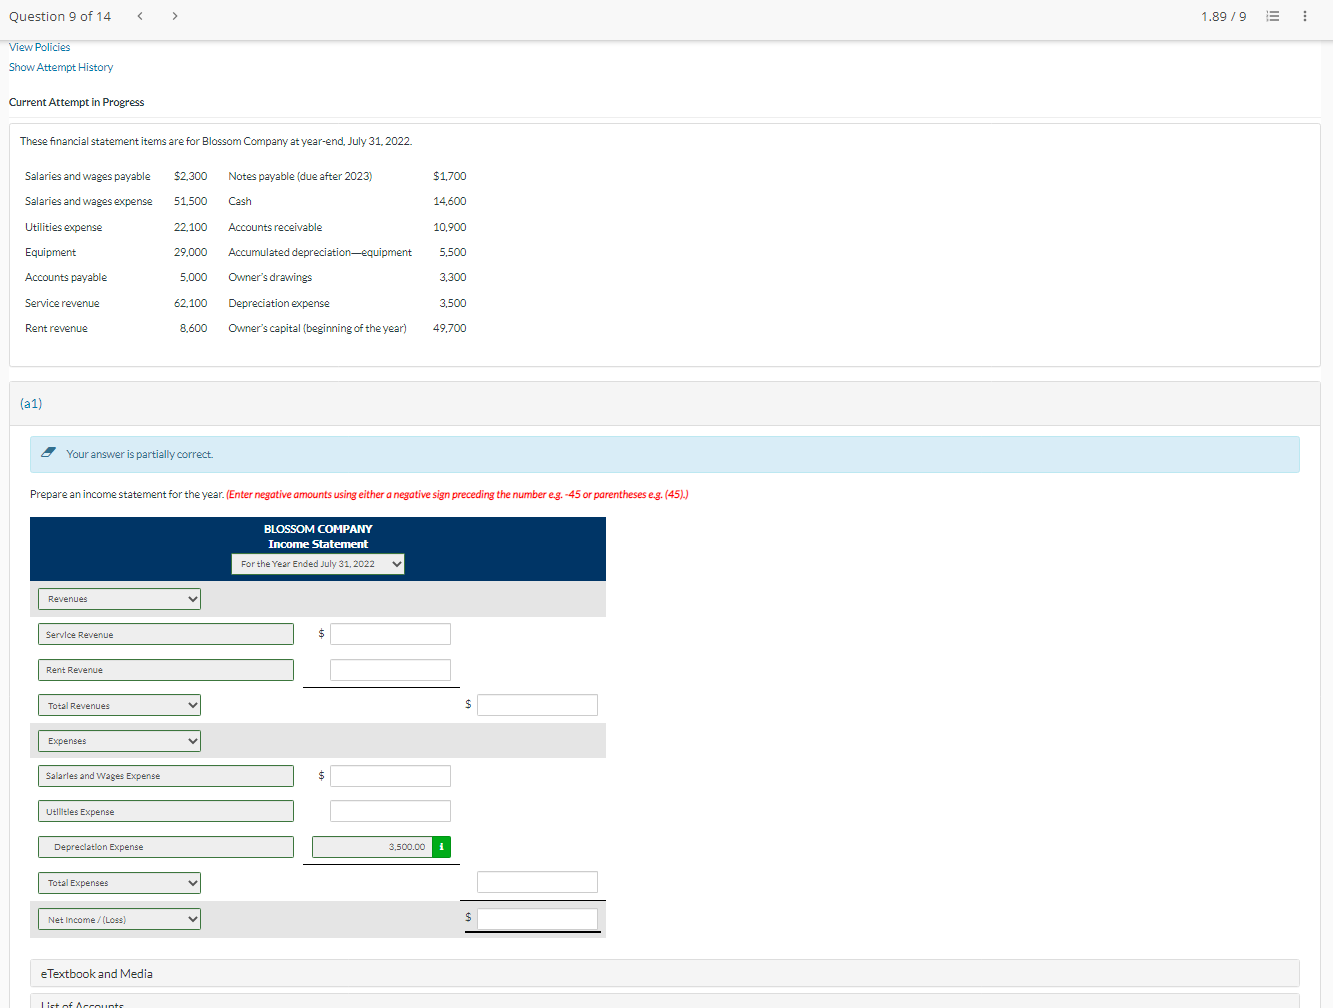The height and width of the screenshot is (1008, 1333).
Task: Click the Total Expenses amount field
Action: click(537, 882)
